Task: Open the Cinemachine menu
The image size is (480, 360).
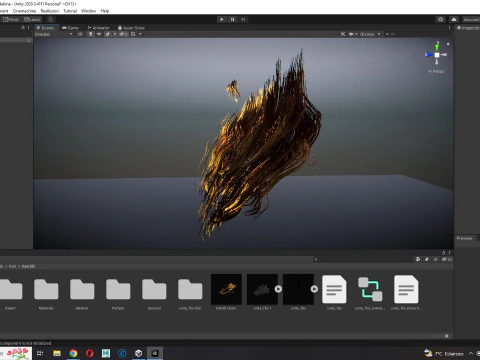Action: (24, 11)
